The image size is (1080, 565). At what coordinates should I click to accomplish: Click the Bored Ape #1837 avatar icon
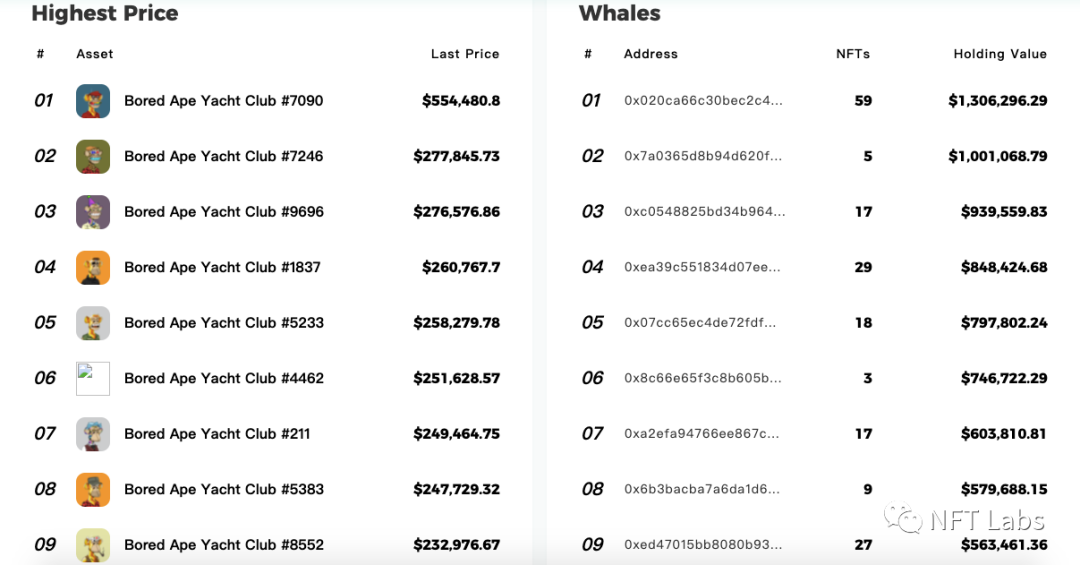(93, 267)
